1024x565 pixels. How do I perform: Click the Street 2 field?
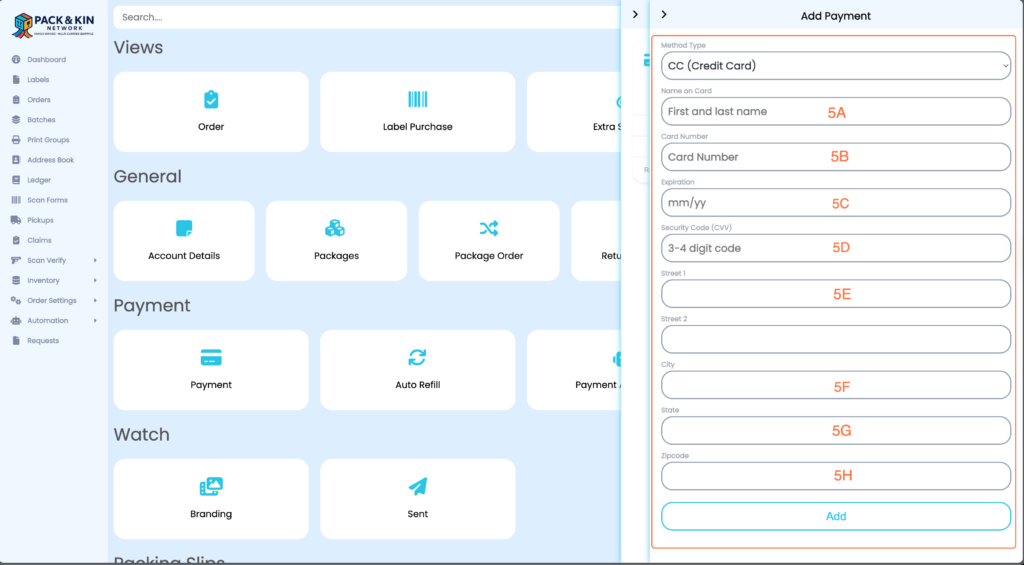pos(836,340)
